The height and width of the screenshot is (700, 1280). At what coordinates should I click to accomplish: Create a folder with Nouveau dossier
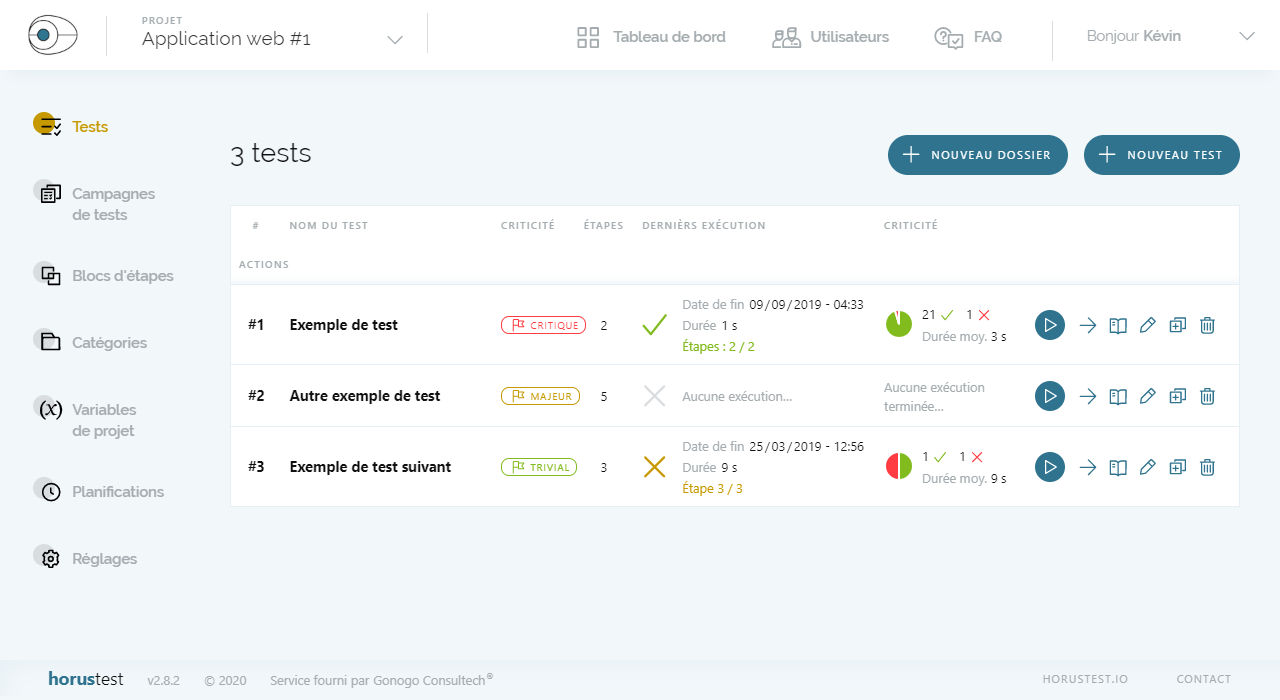(977, 155)
